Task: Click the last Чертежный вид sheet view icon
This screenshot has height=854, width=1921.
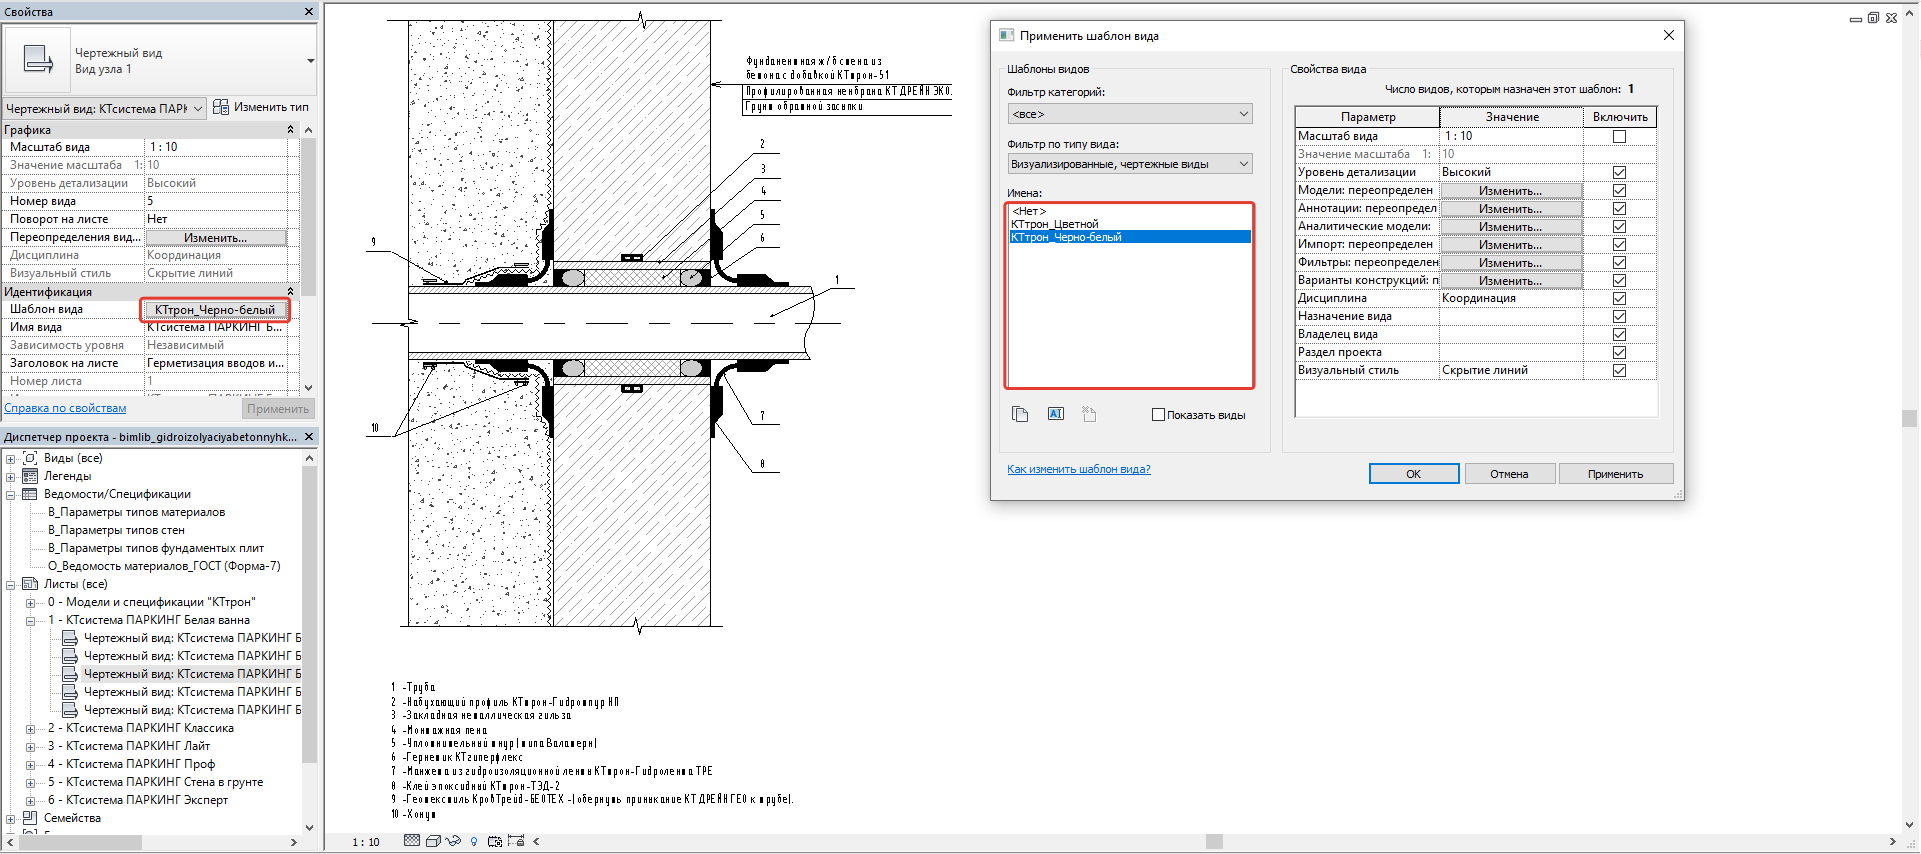Action: (x=70, y=710)
